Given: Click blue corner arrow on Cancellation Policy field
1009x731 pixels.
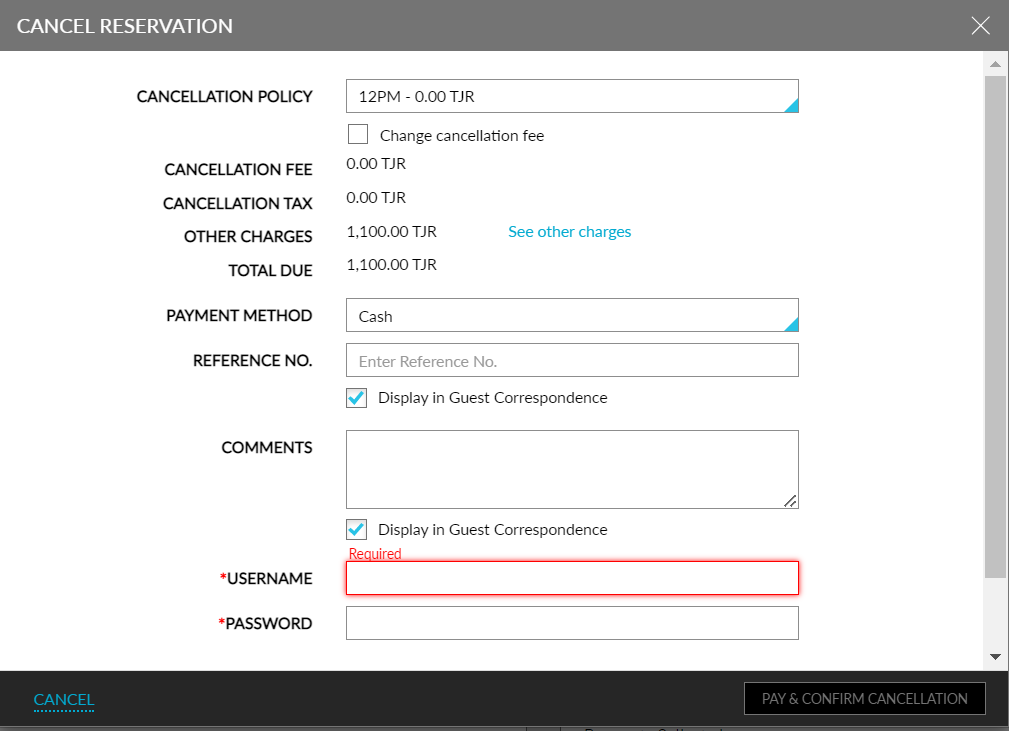Looking at the screenshot, I should click(x=791, y=105).
